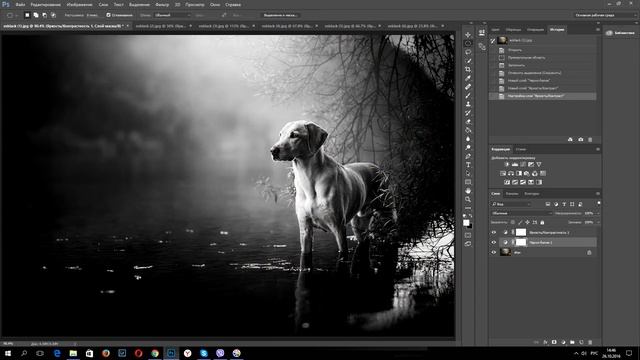
Task: Hide the Black & White 1 layer
Action: [493, 242]
